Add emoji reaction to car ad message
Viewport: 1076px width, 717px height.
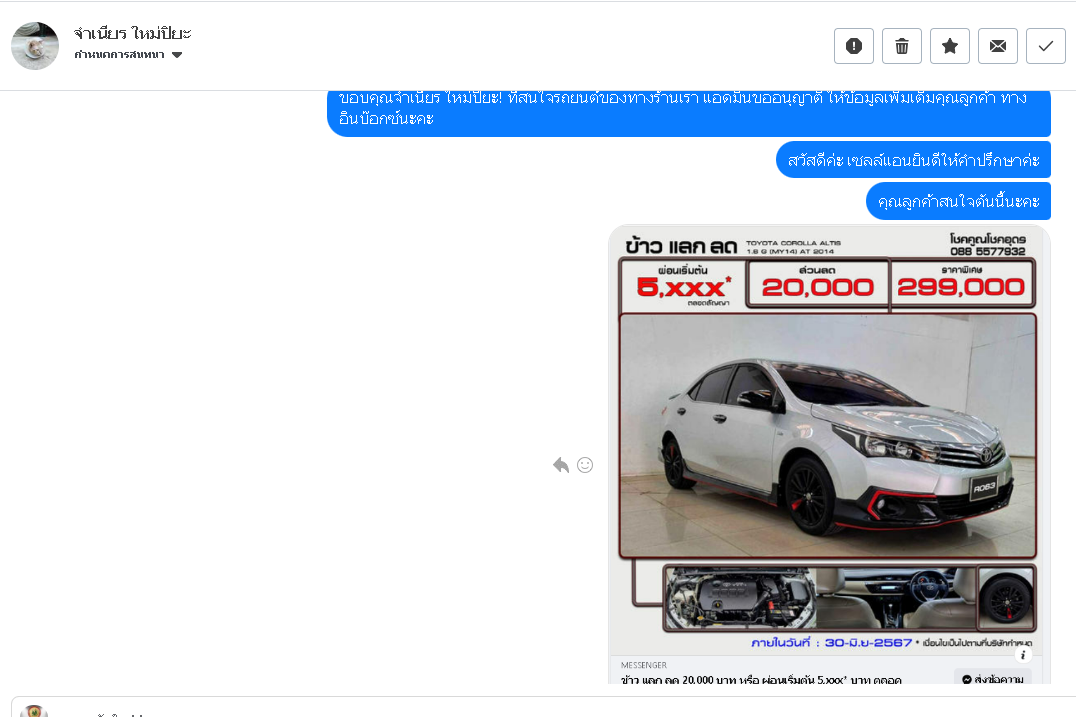tap(585, 465)
